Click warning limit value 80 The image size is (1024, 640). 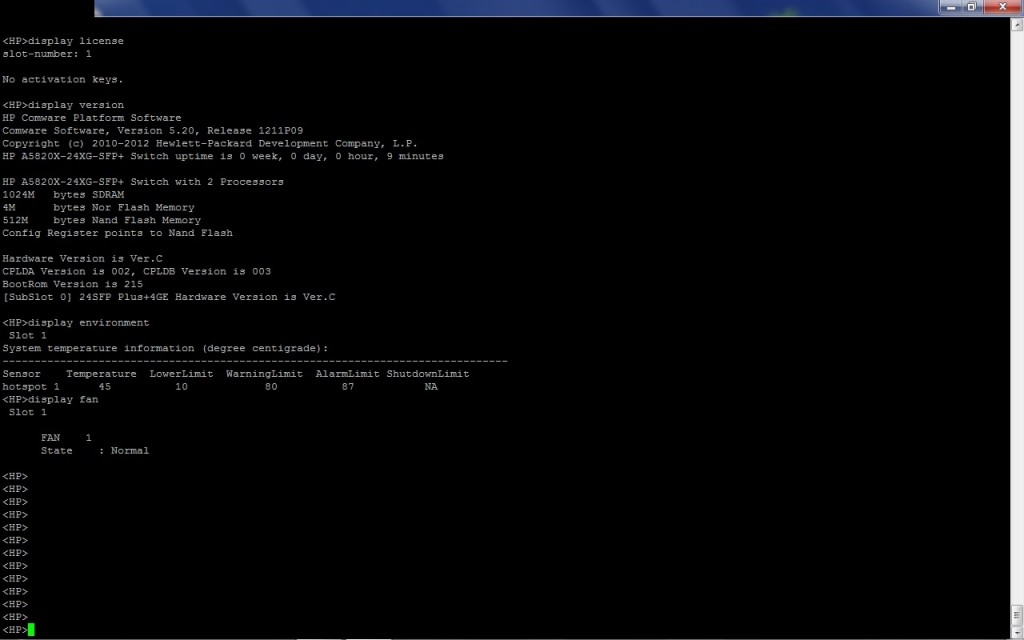coord(271,387)
